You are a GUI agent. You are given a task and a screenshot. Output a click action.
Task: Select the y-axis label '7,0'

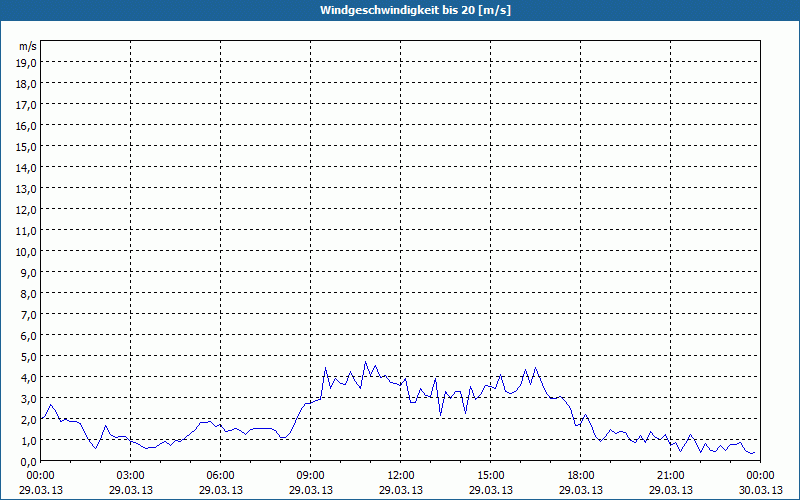click(29, 315)
